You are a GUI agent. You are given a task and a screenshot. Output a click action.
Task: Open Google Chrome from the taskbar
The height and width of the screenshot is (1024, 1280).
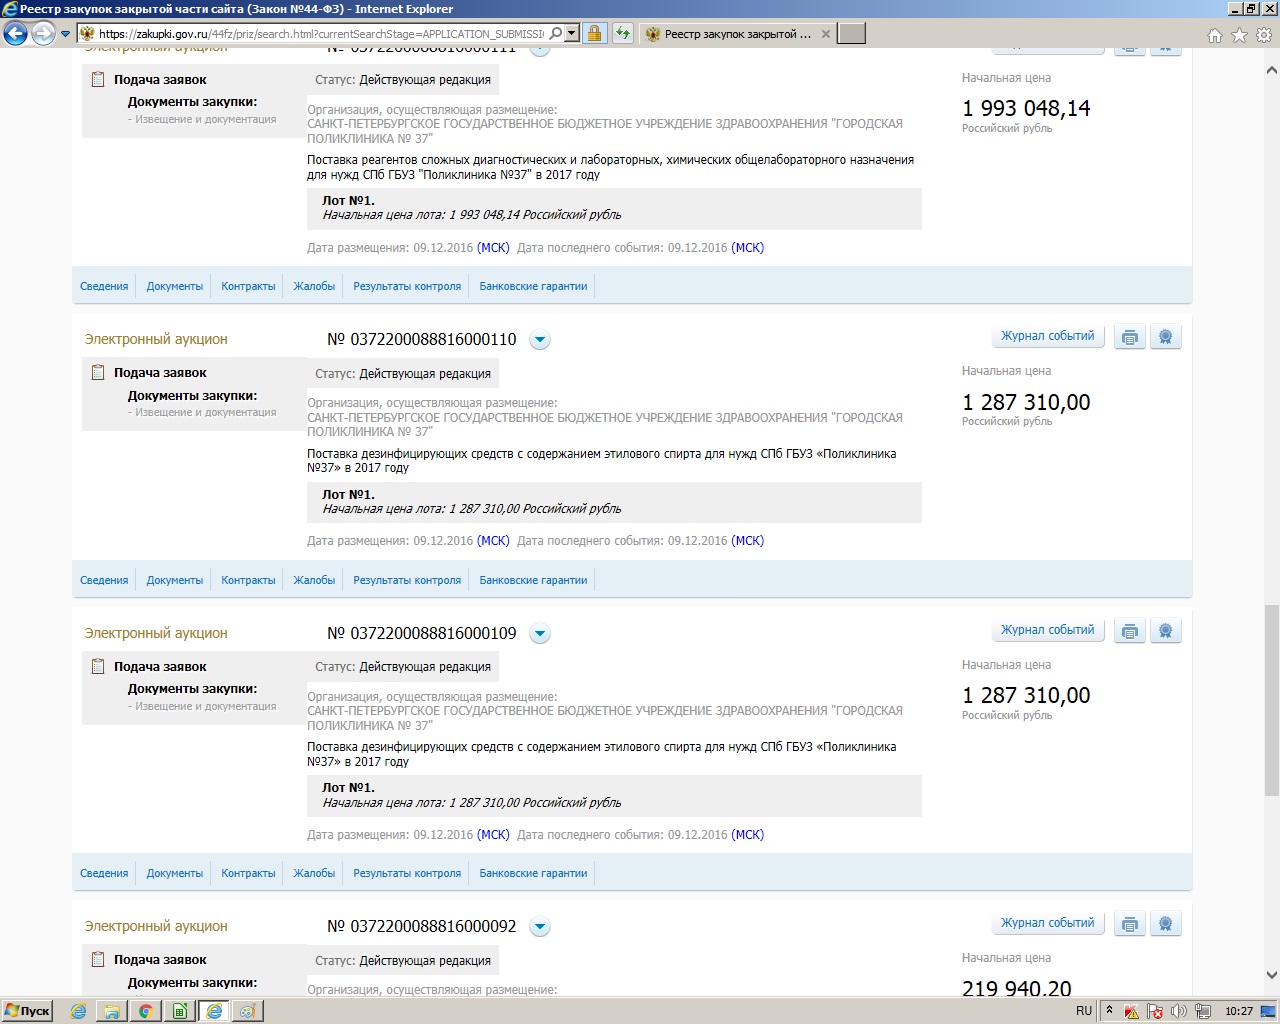145,1011
